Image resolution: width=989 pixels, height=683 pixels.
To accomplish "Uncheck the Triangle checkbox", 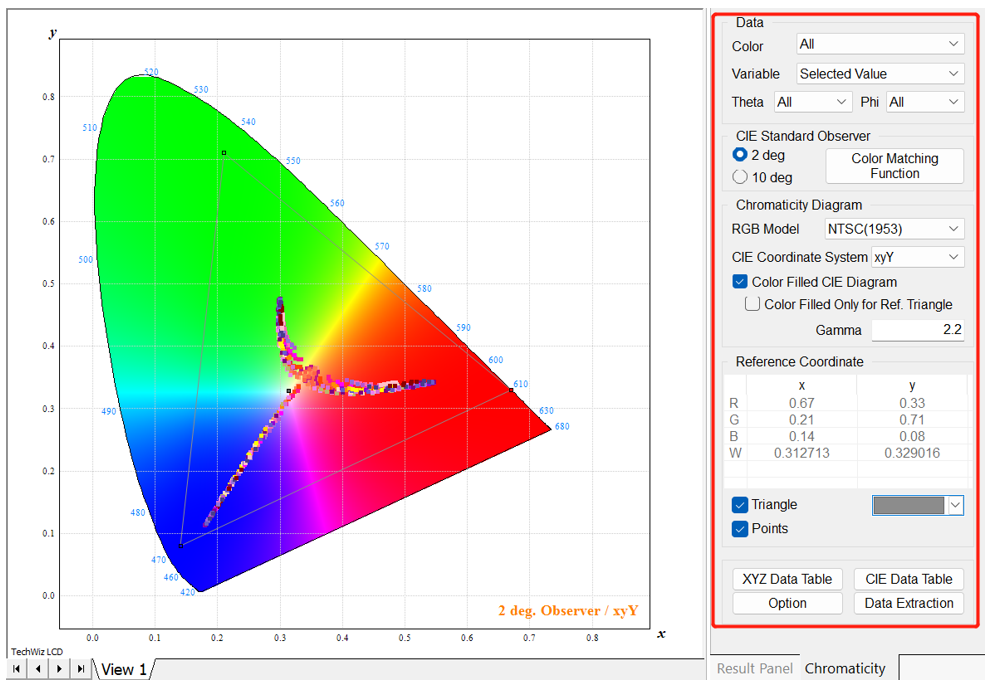I will (740, 505).
